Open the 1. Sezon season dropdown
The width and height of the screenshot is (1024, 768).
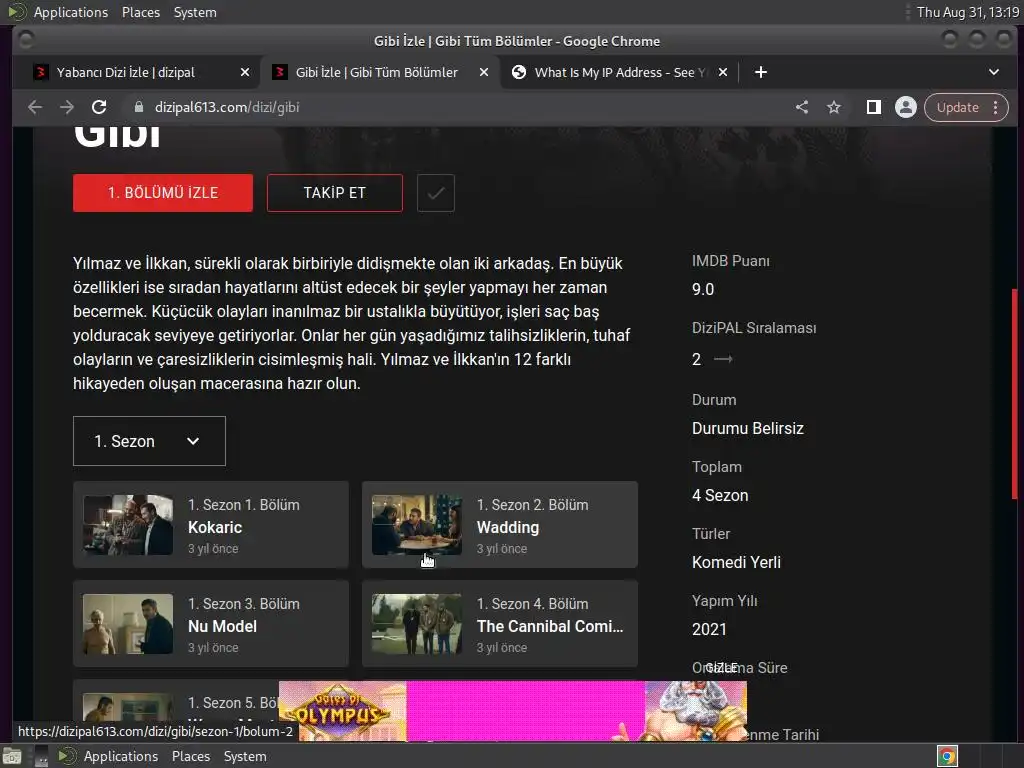(x=150, y=441)
